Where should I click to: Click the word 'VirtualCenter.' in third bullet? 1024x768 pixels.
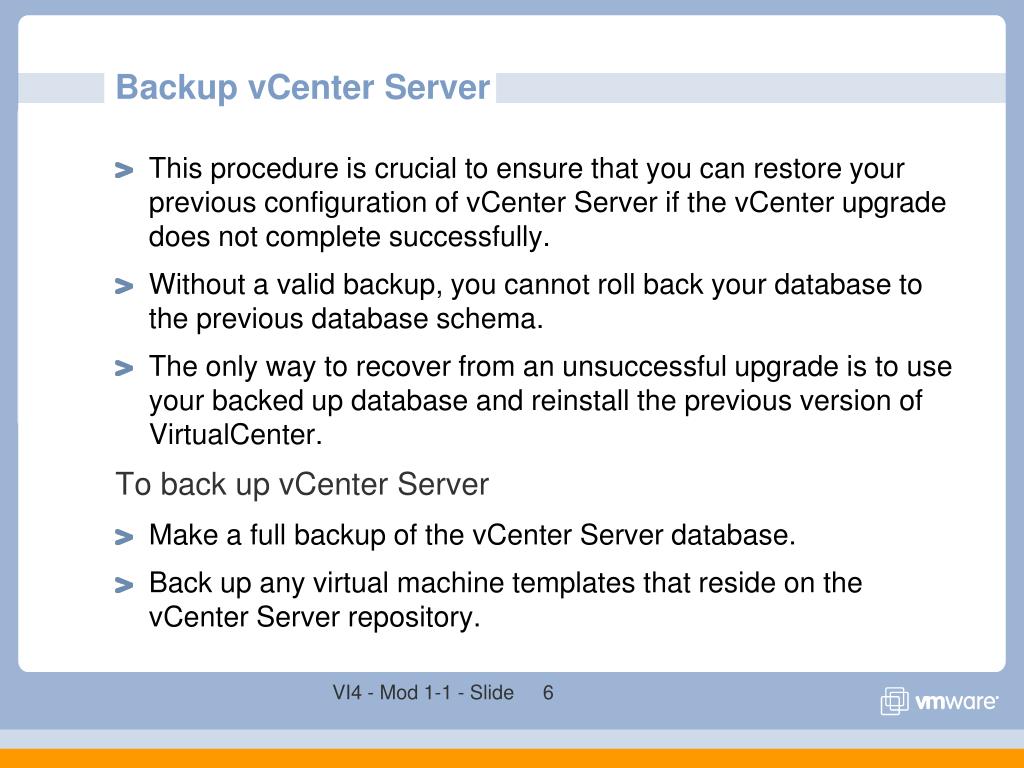(236, 434)
